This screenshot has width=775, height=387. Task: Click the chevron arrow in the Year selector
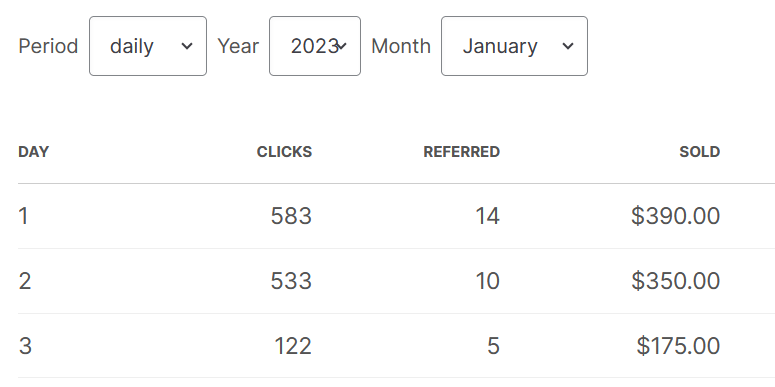[342, 46]
